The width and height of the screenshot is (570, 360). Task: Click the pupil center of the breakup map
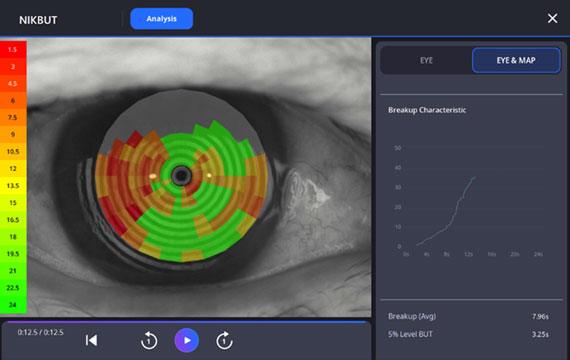point(181,176)
